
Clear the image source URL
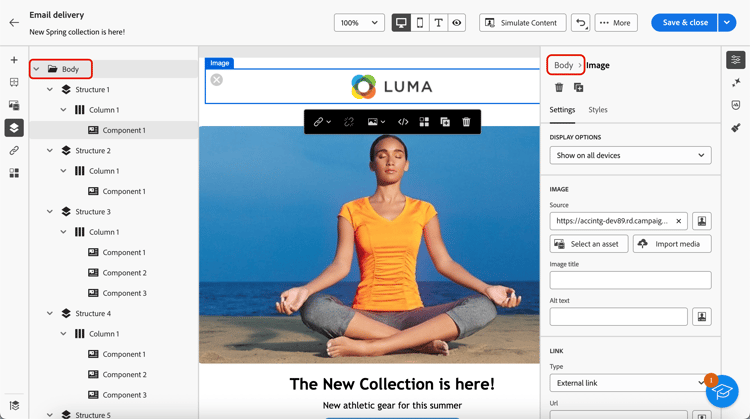tap(678, 221)
